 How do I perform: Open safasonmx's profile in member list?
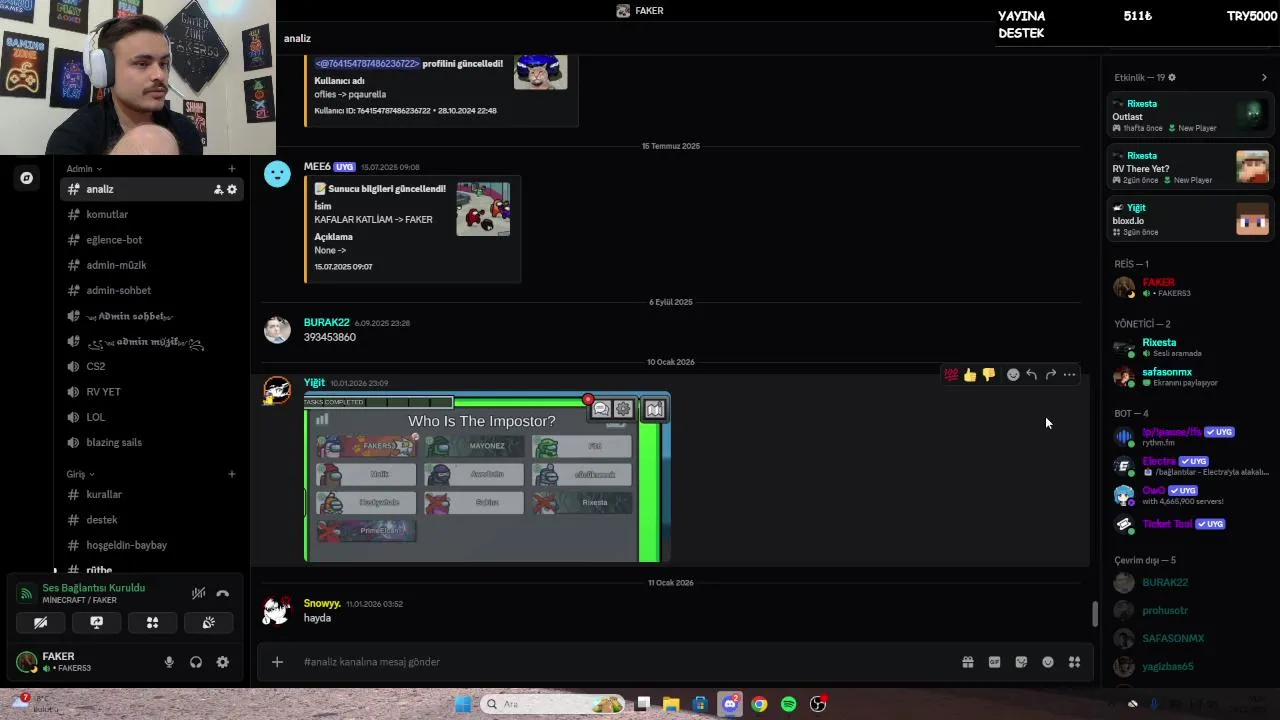1190,377
